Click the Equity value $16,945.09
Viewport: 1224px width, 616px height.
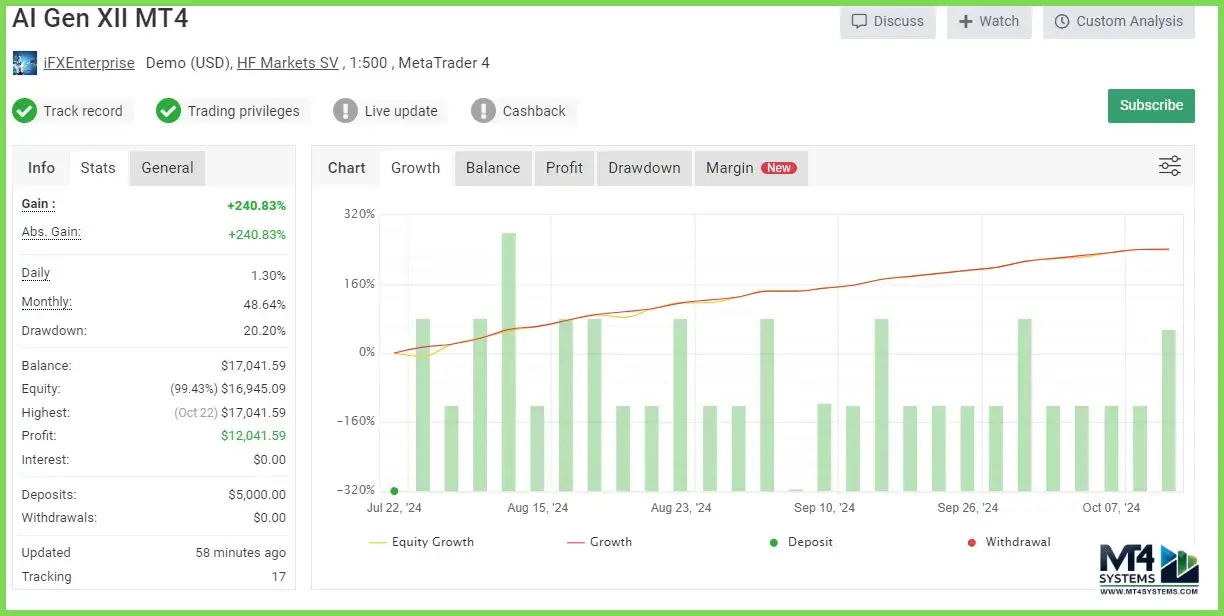pos(253,389)
